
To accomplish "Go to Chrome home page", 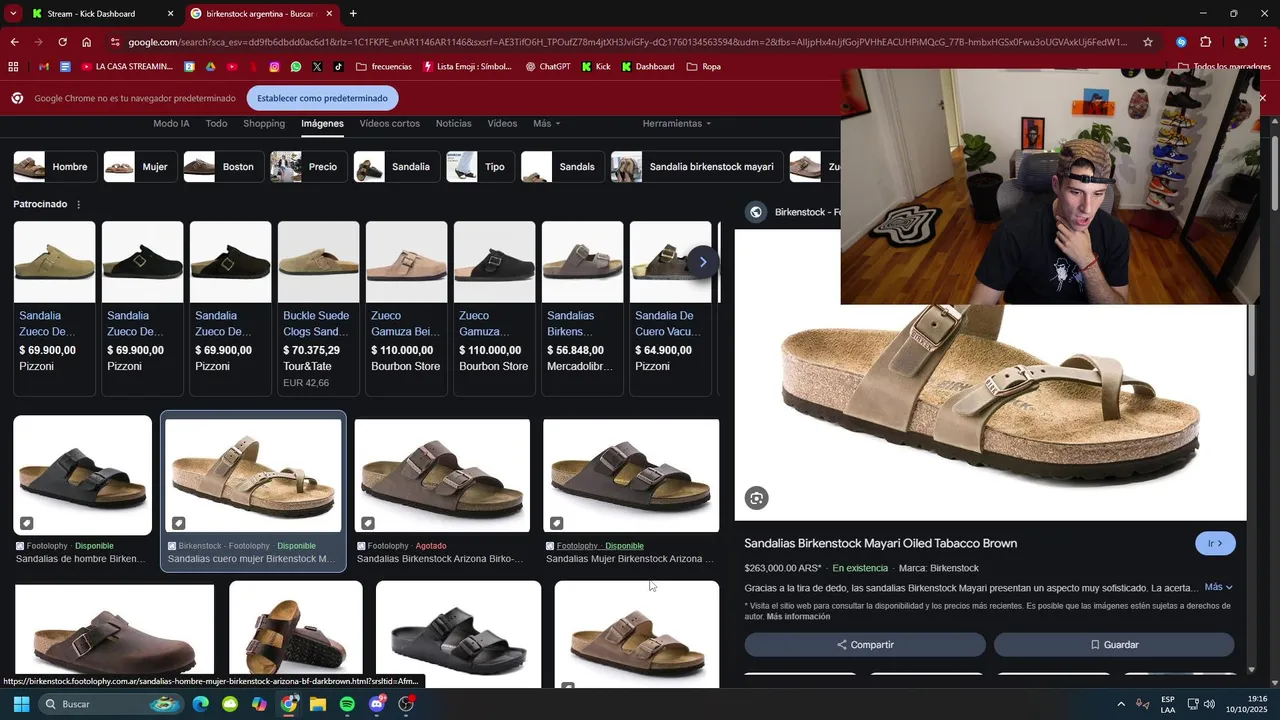I will pos(87,42).
